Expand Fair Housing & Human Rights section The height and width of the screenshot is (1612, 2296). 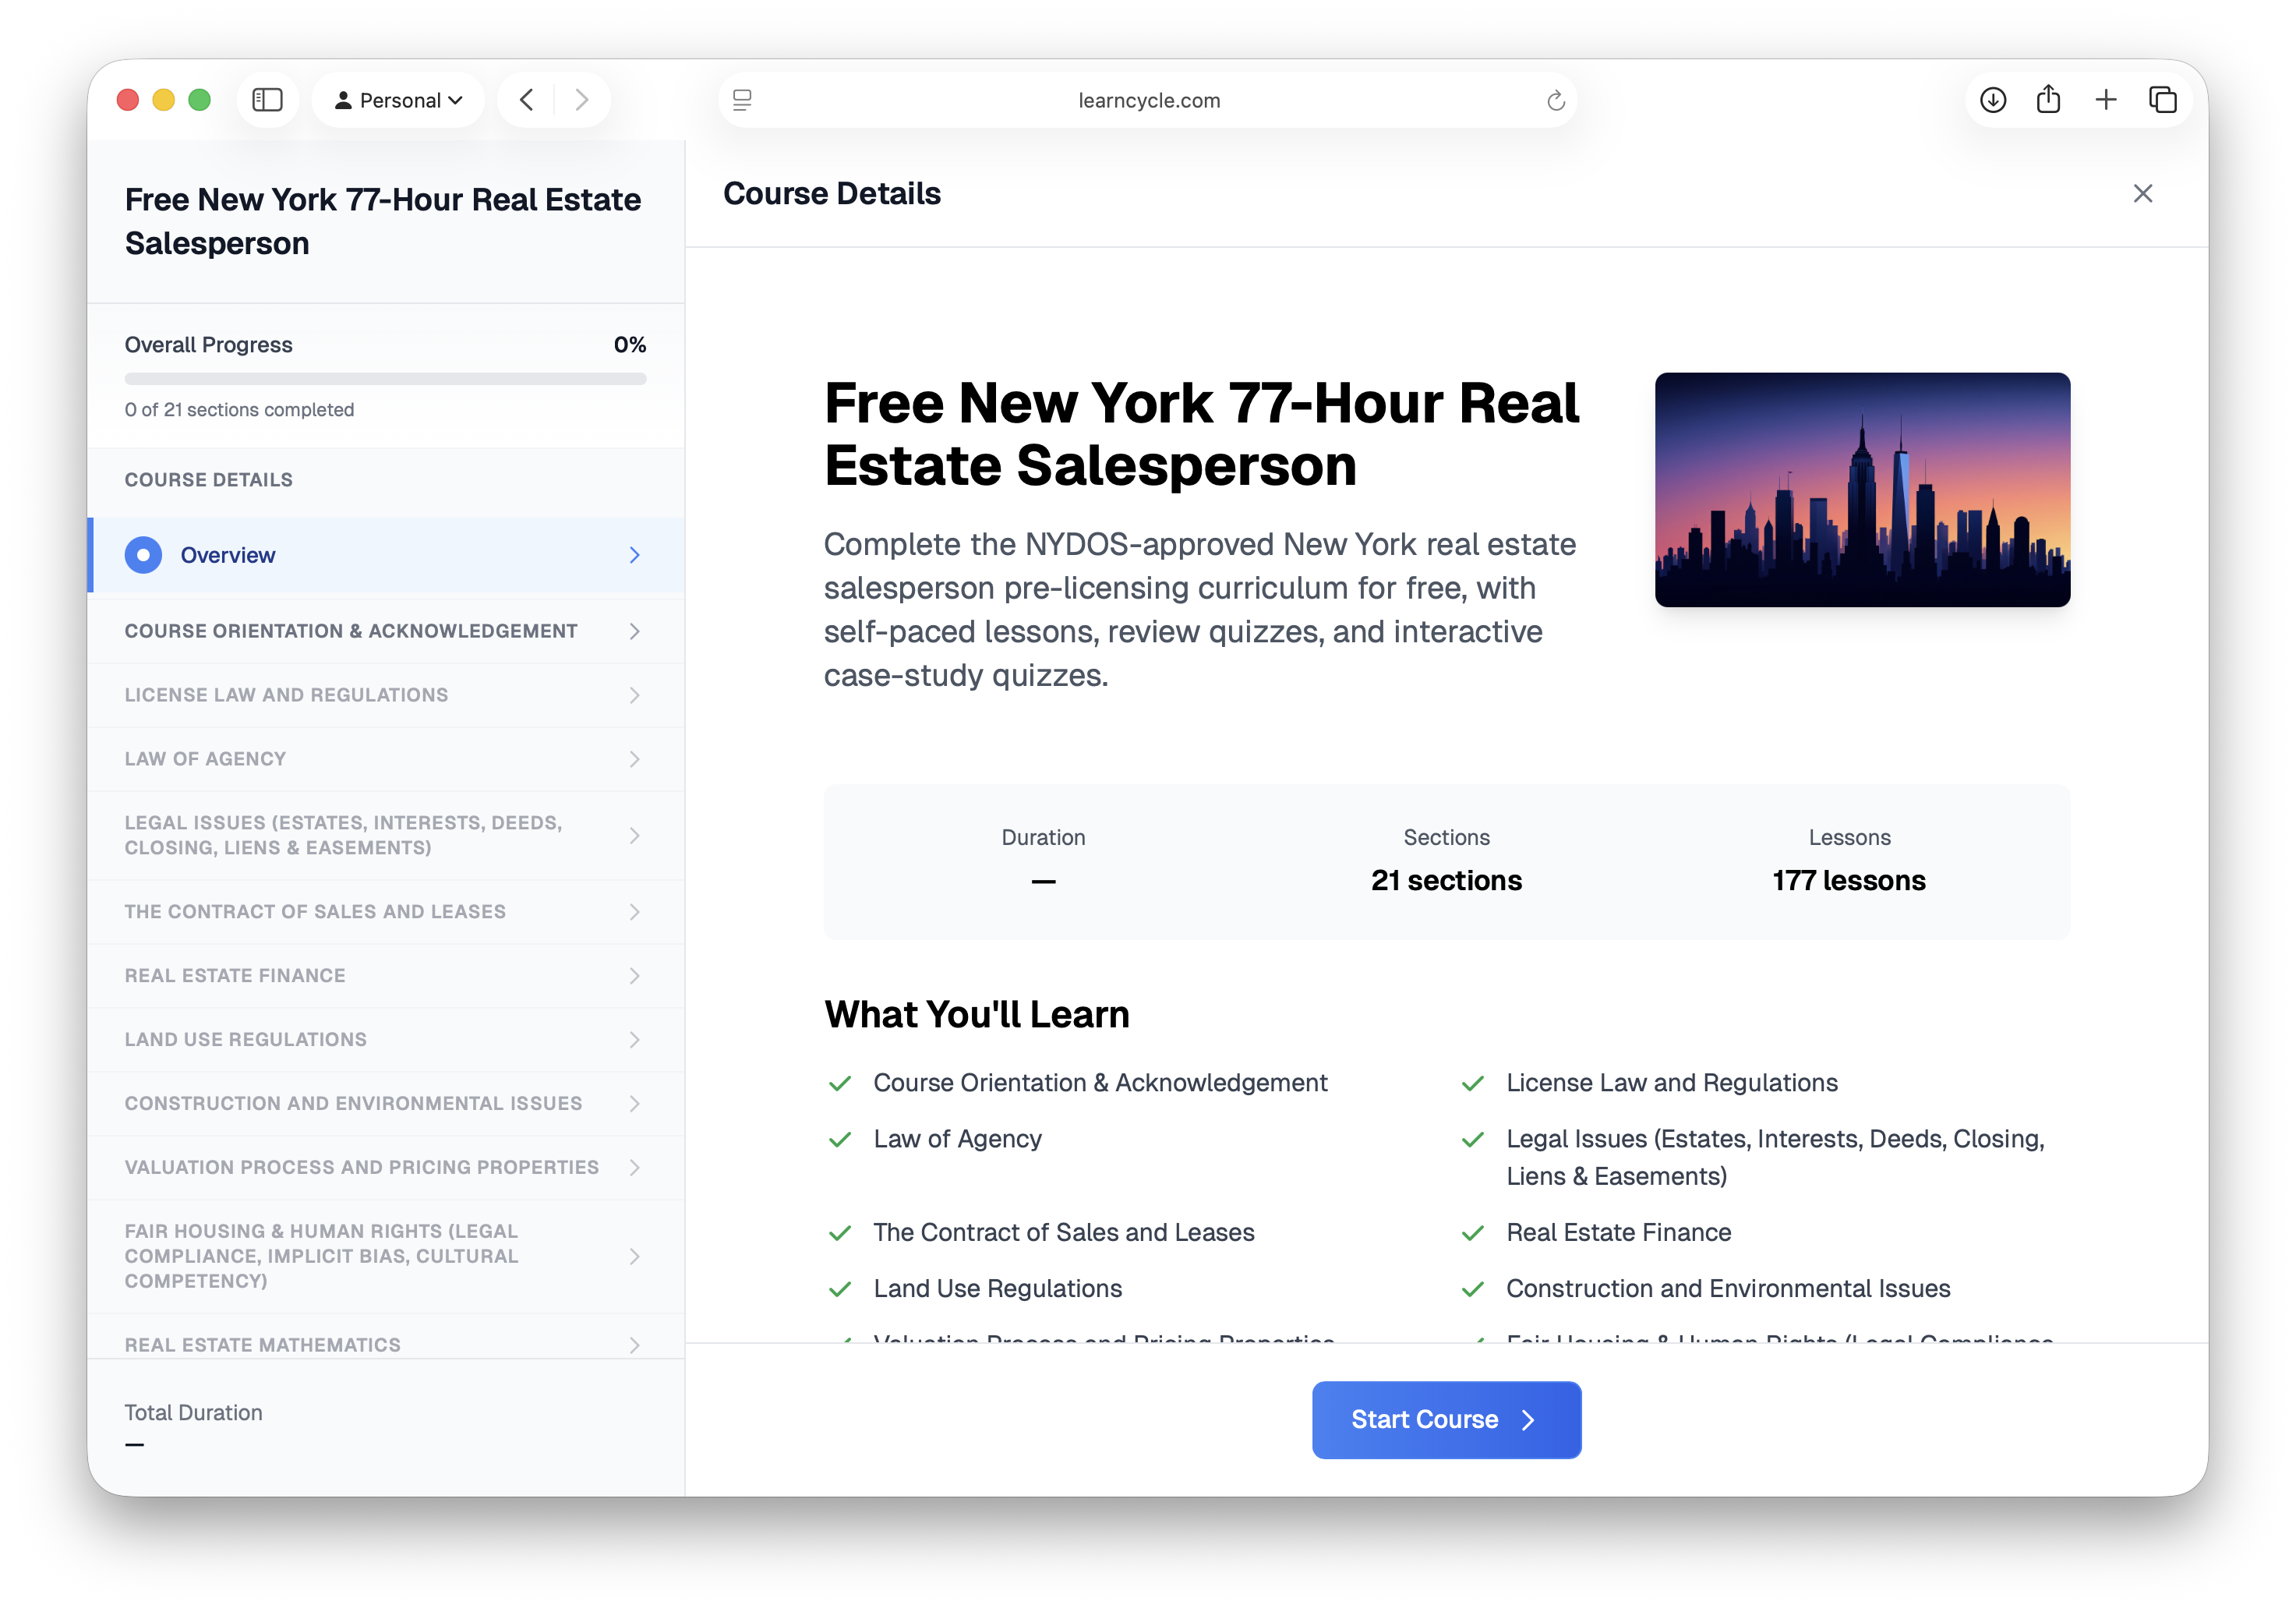[386, 1256]
